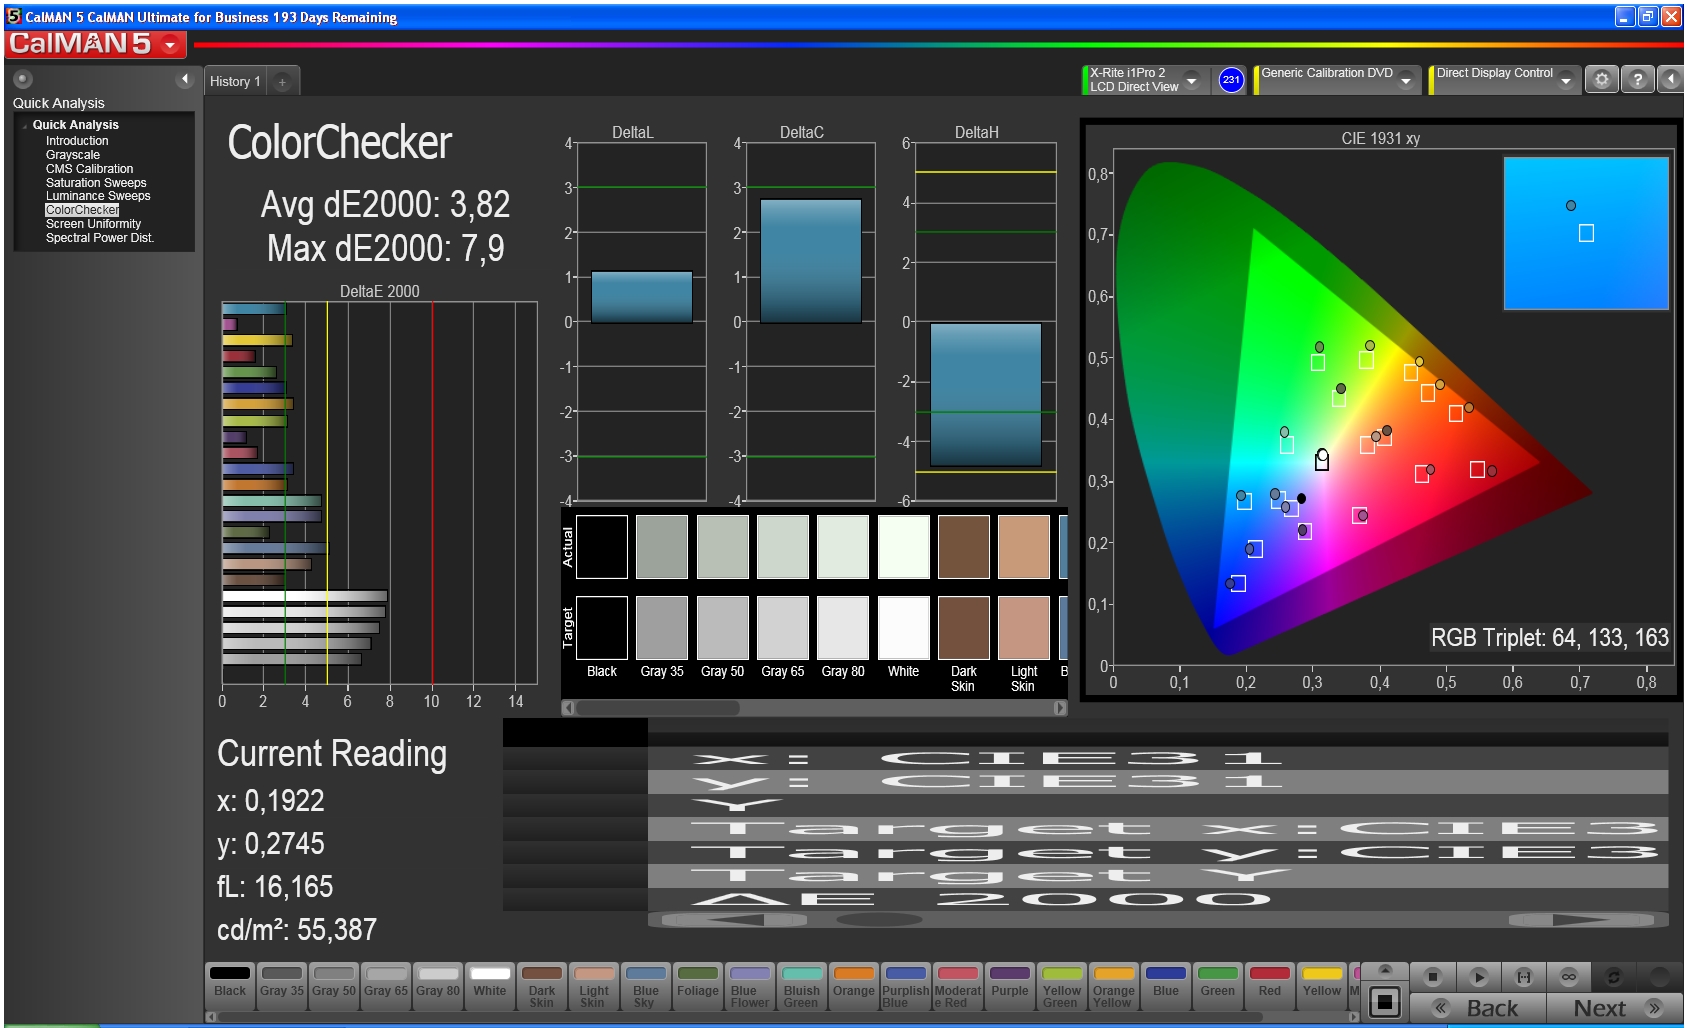Click the Actual White swatch in comparison strip
1688x1028 pixels.
click(904, 547)
